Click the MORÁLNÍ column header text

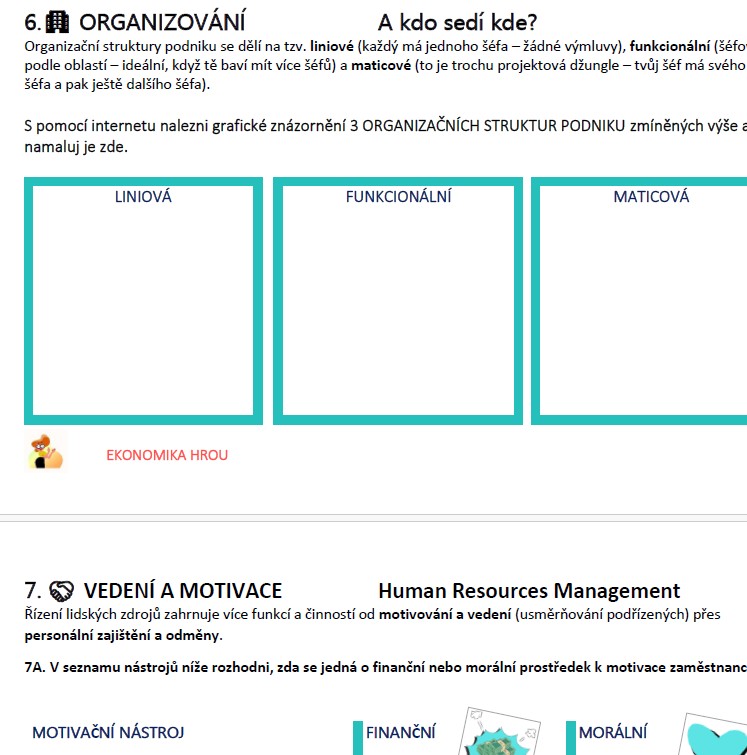pyautogui.click(x=613, y=733)
